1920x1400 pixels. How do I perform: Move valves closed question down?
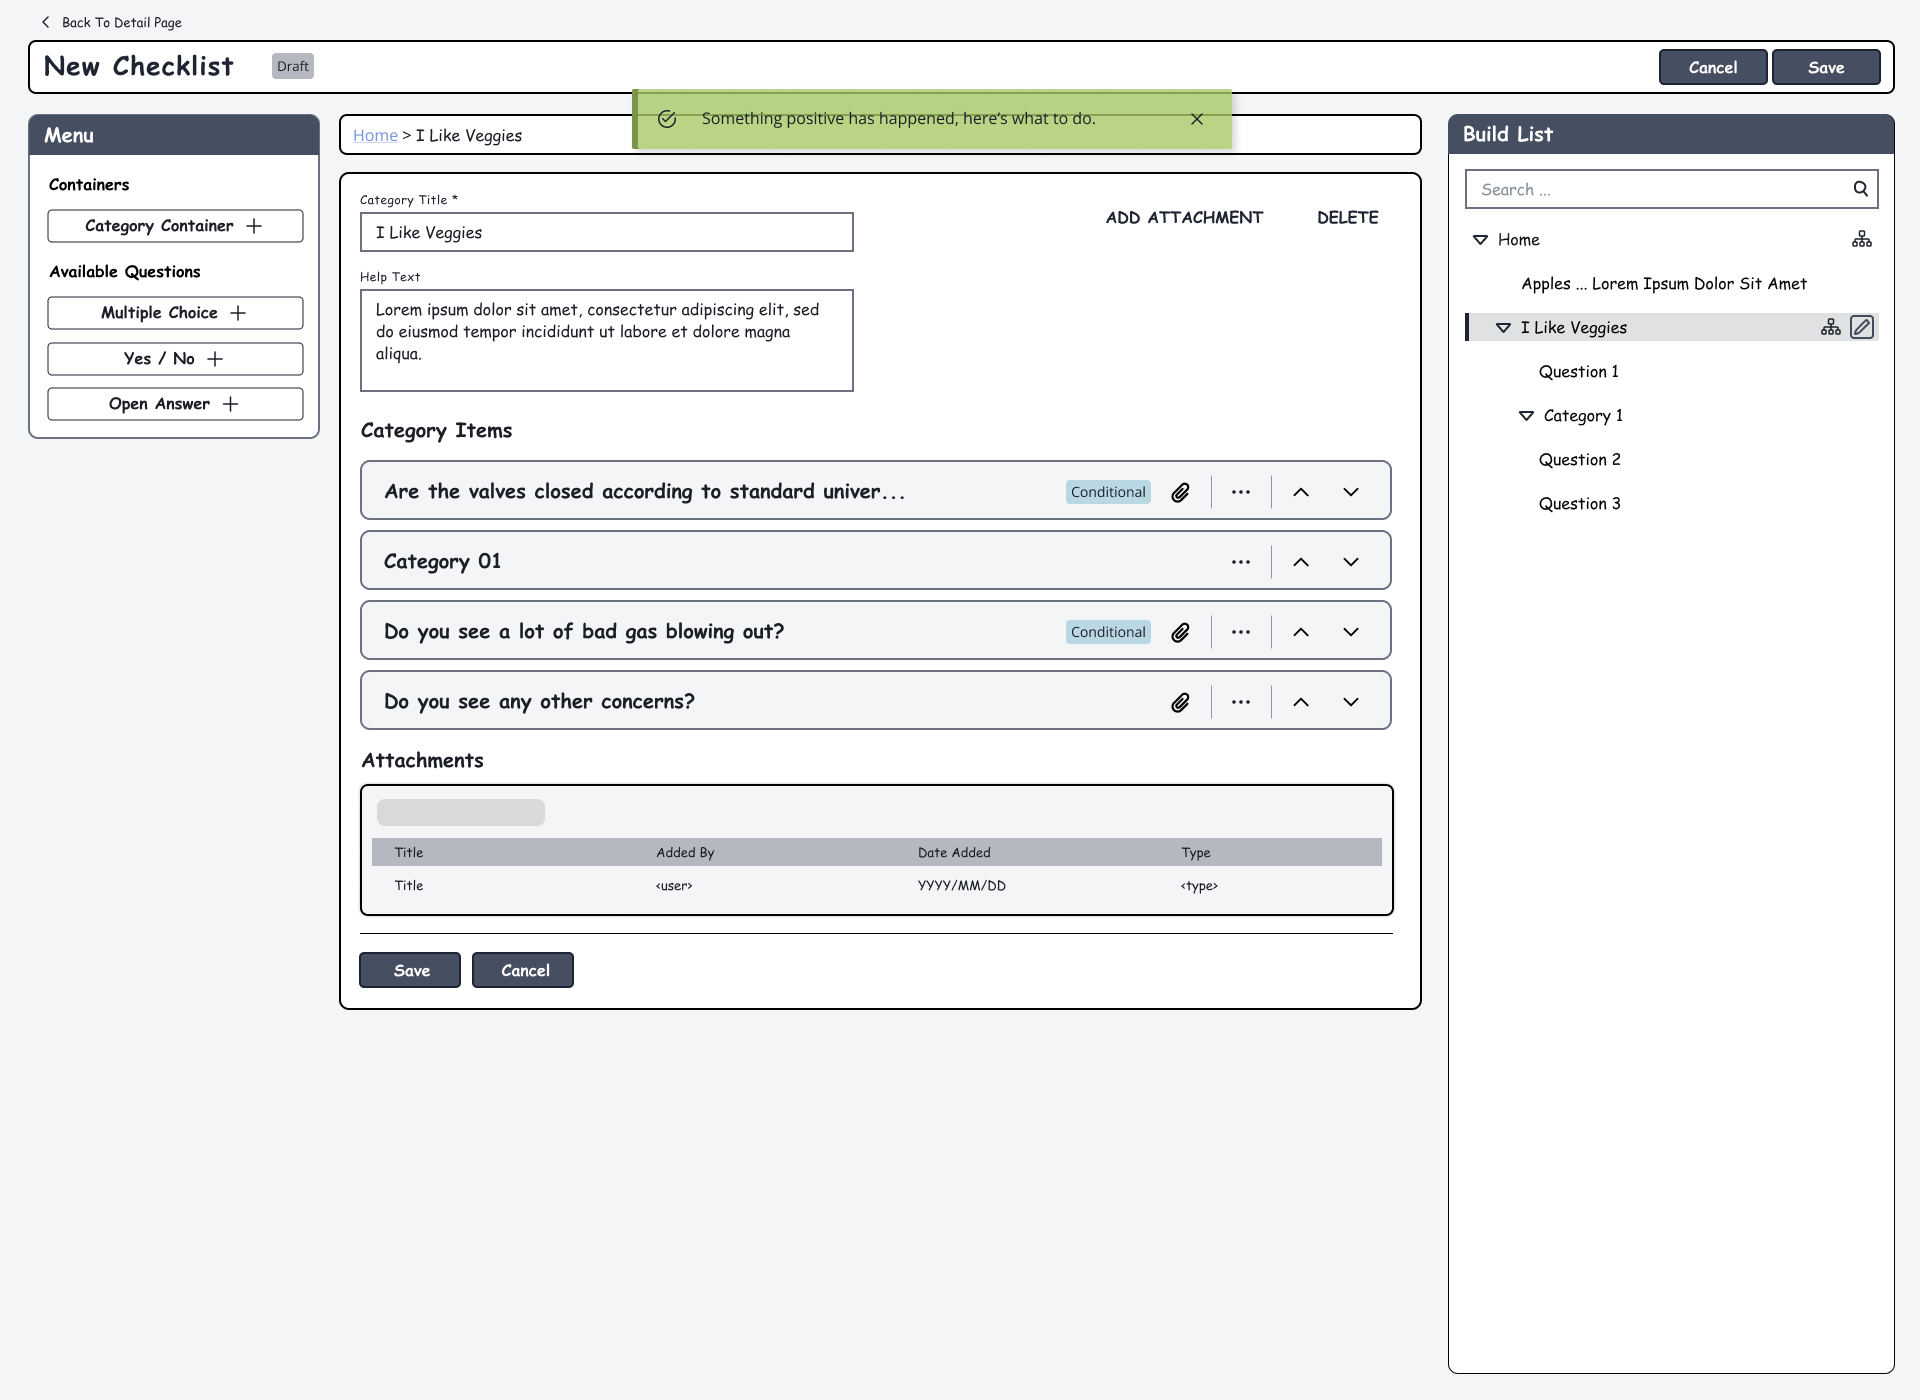click(x=1351, y=492)
